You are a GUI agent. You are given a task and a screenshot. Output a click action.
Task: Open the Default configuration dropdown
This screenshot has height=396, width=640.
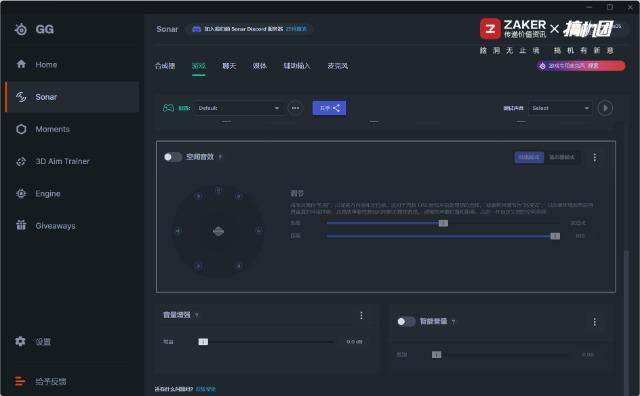click(x=238, y=108)
